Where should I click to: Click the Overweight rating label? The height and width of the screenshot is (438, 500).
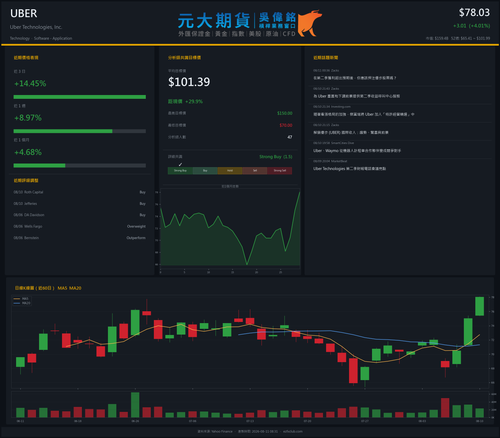point(136,226)
